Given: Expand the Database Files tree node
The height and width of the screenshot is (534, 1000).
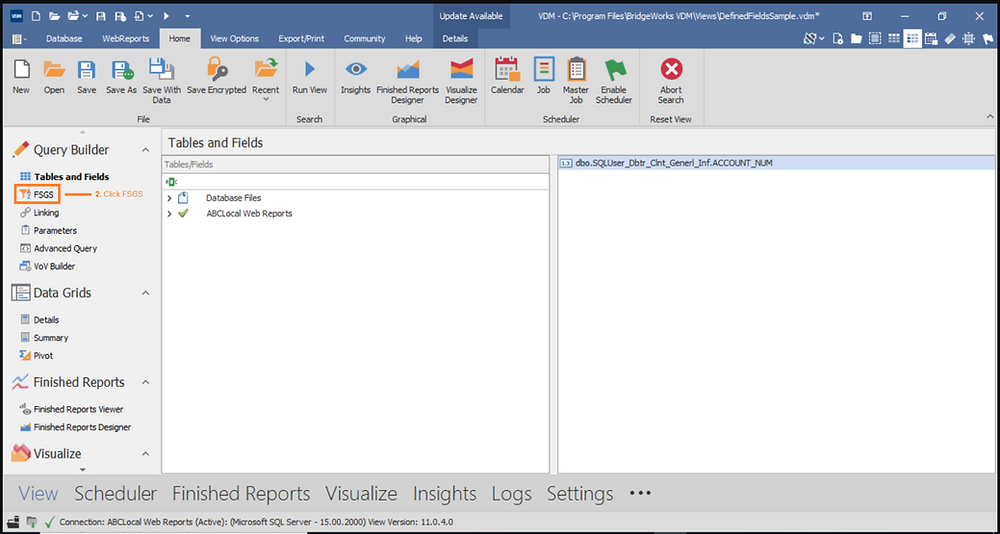Looking at the screenshot, I should (x=169, y=198).
